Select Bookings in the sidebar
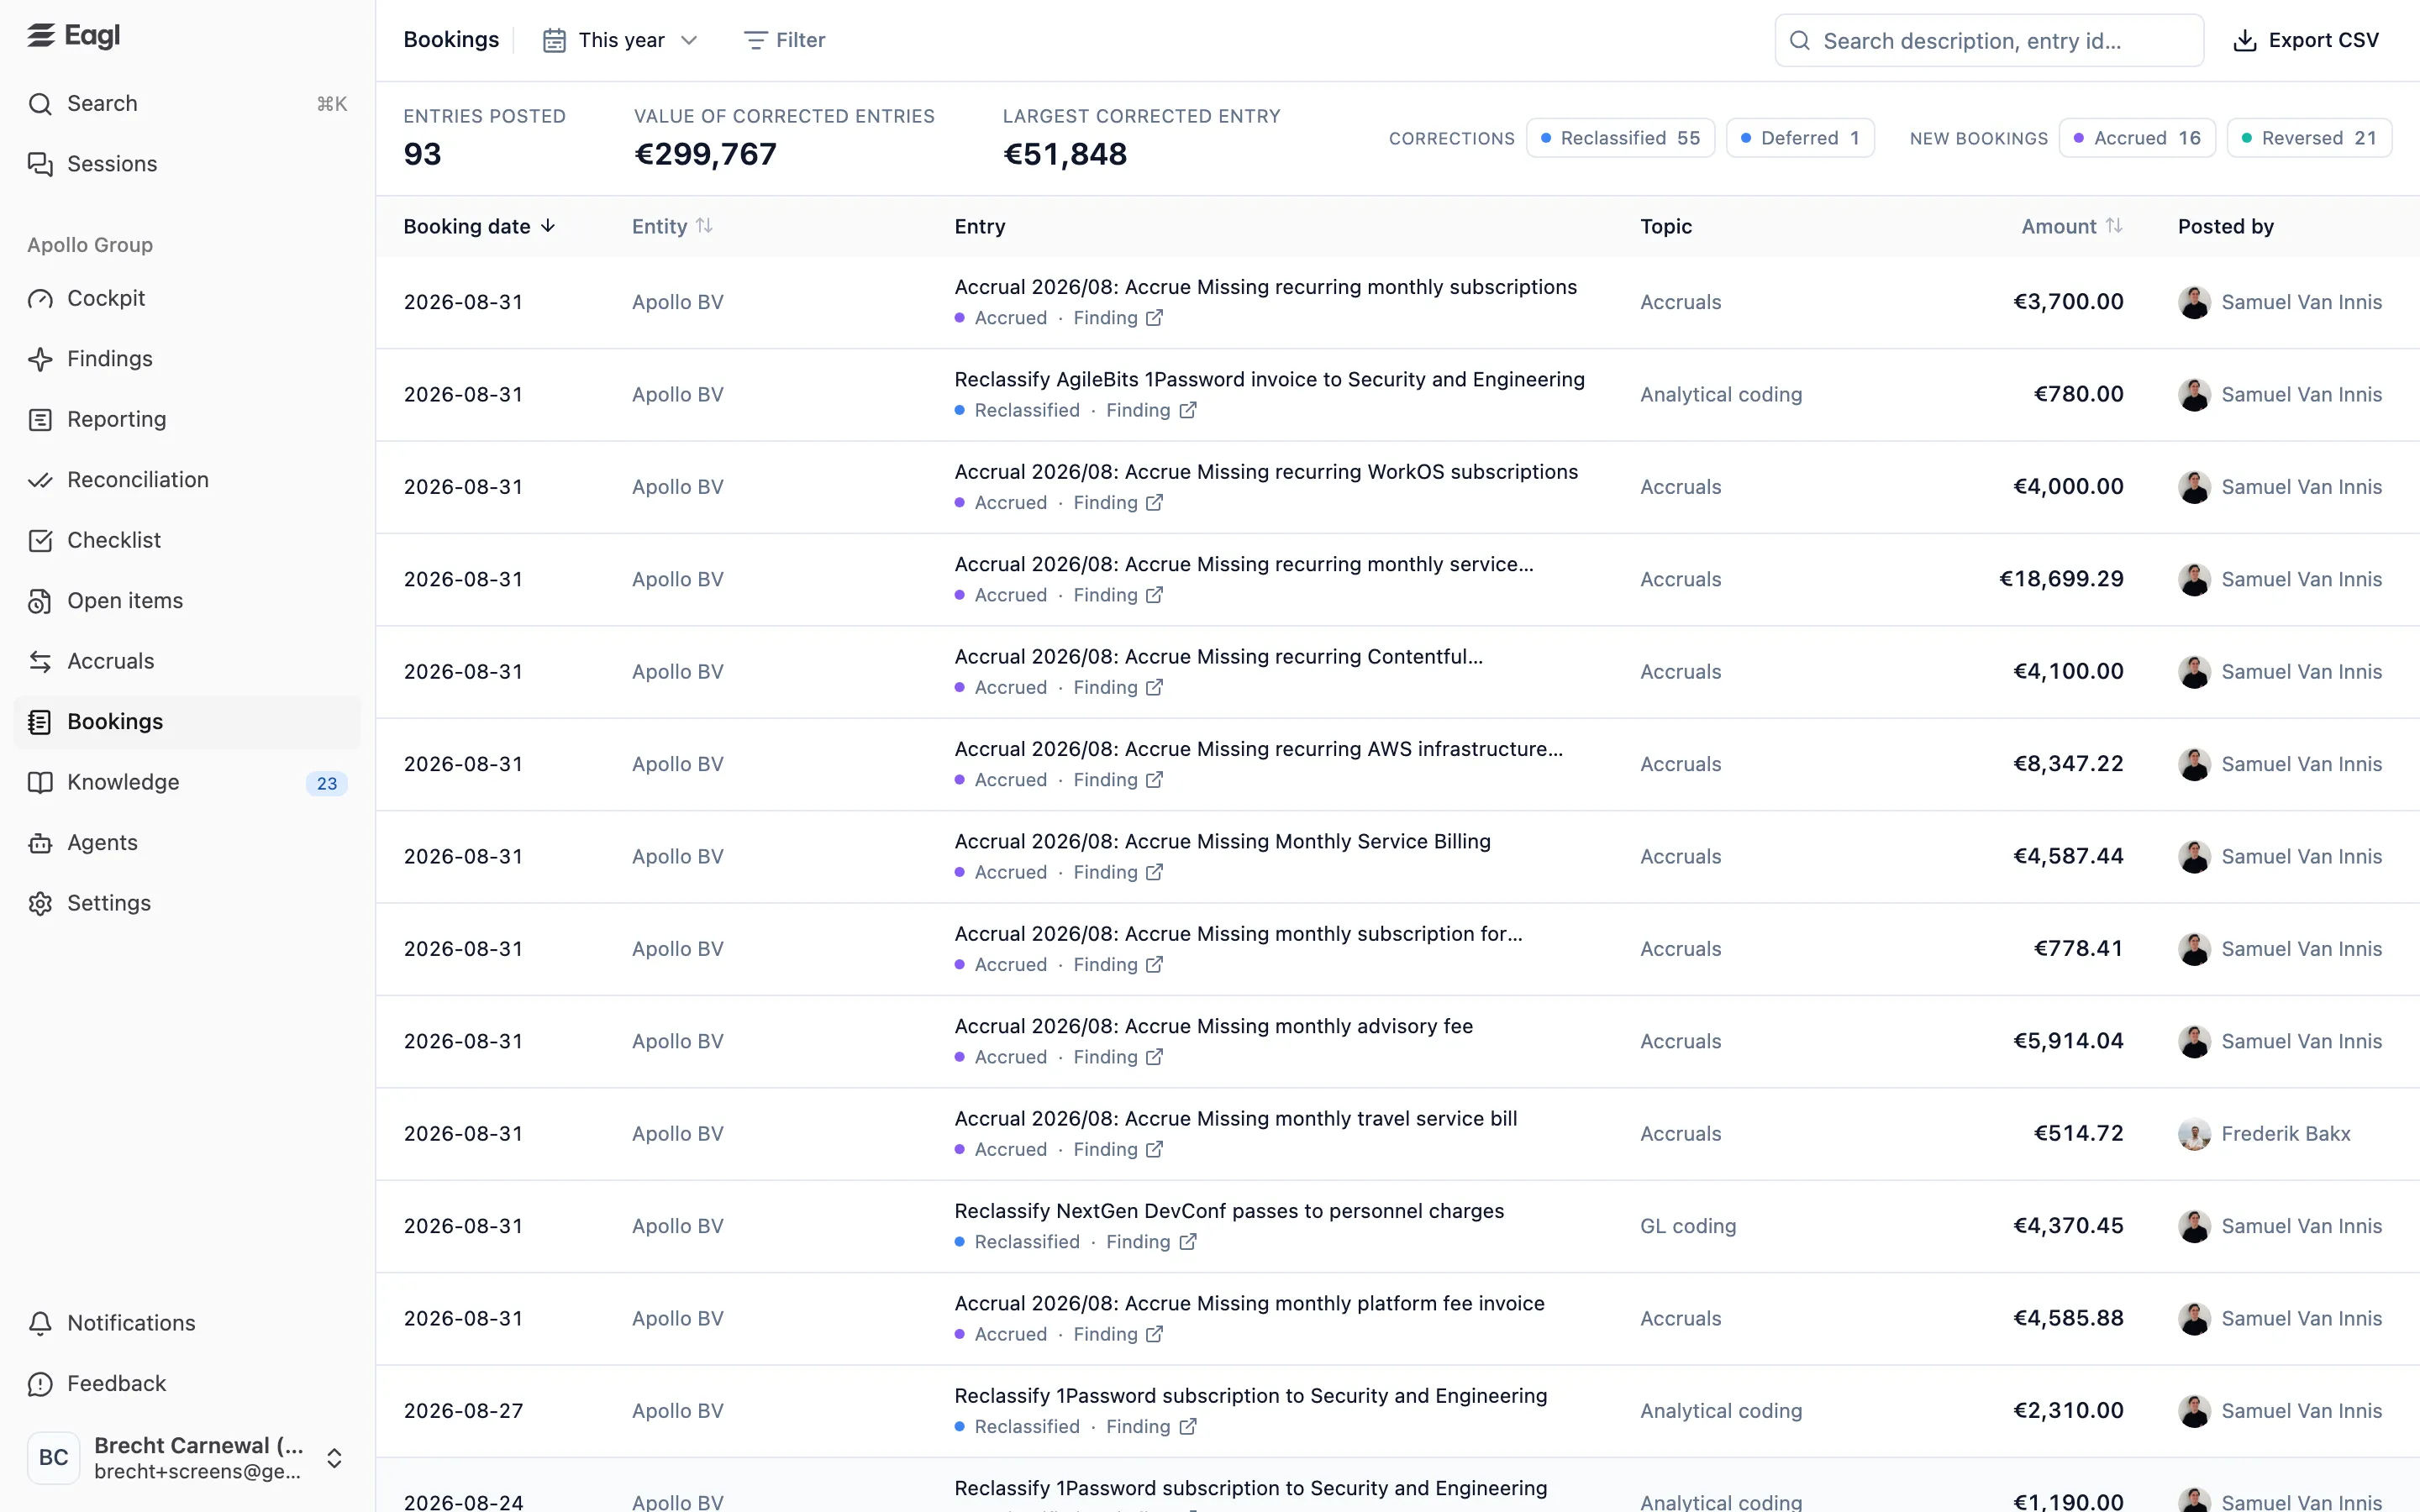 pyautogui.click(x=187, y=722)
